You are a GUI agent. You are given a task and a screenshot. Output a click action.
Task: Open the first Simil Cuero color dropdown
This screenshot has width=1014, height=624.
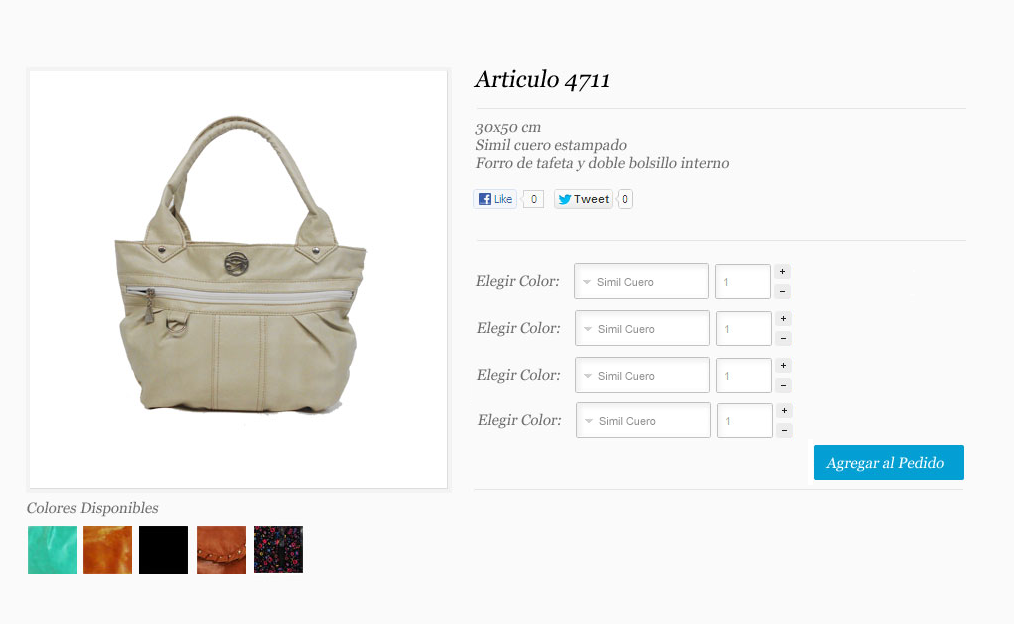click(x=642, y=281)
